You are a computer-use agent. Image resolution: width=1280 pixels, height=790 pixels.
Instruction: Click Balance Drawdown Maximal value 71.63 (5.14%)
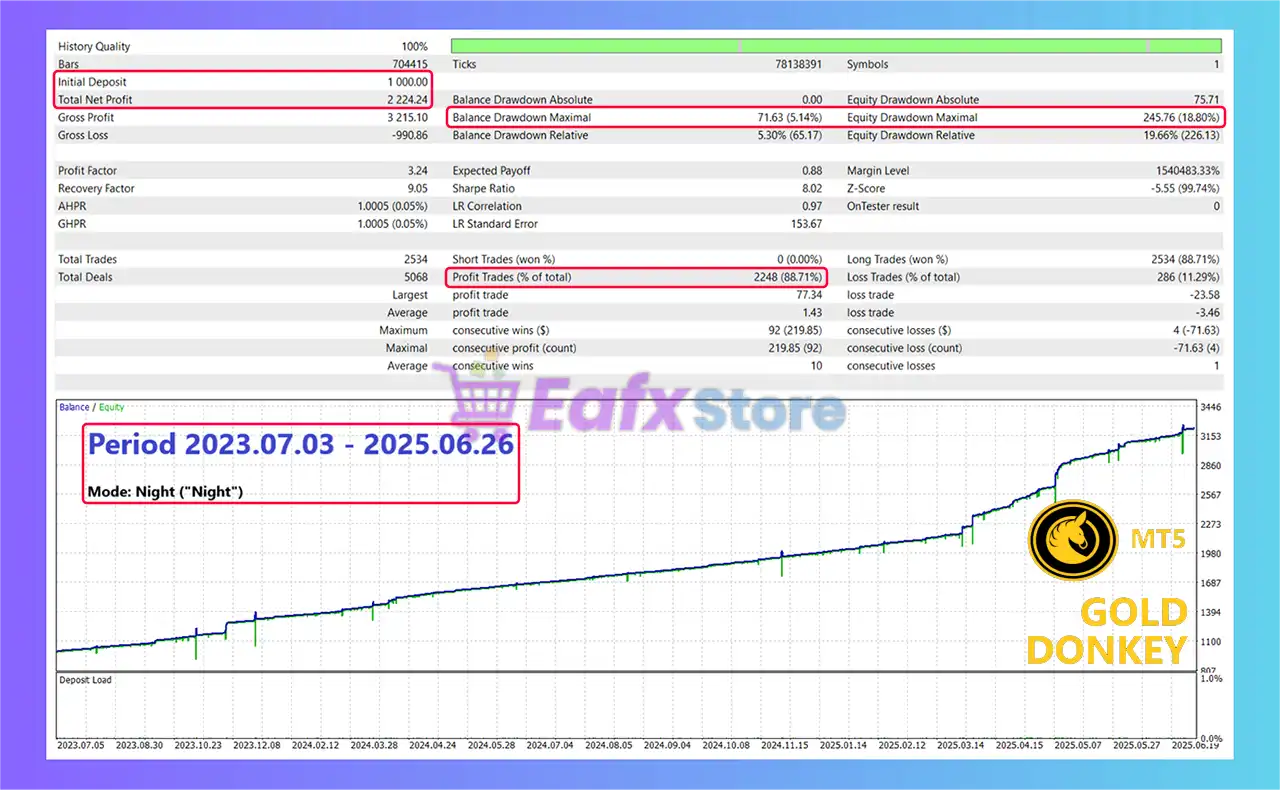pyautogui.click(x=790, y=118)
